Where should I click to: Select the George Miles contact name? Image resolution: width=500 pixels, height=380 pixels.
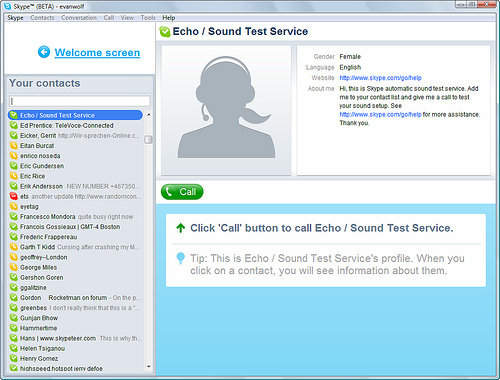pos(38,267)
